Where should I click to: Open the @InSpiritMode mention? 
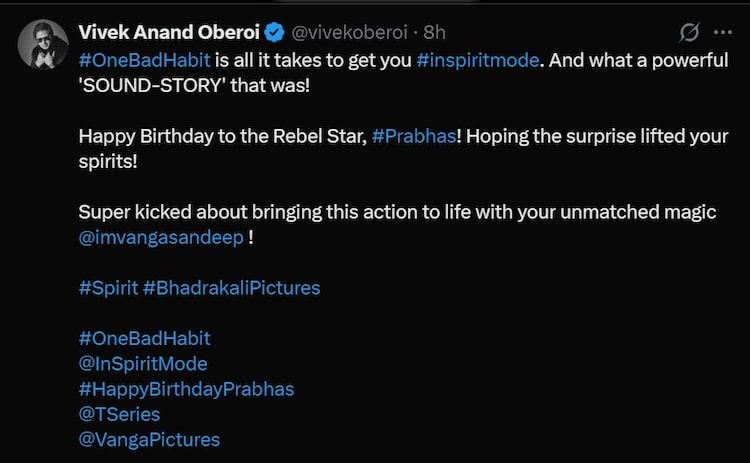pos(142,363)
